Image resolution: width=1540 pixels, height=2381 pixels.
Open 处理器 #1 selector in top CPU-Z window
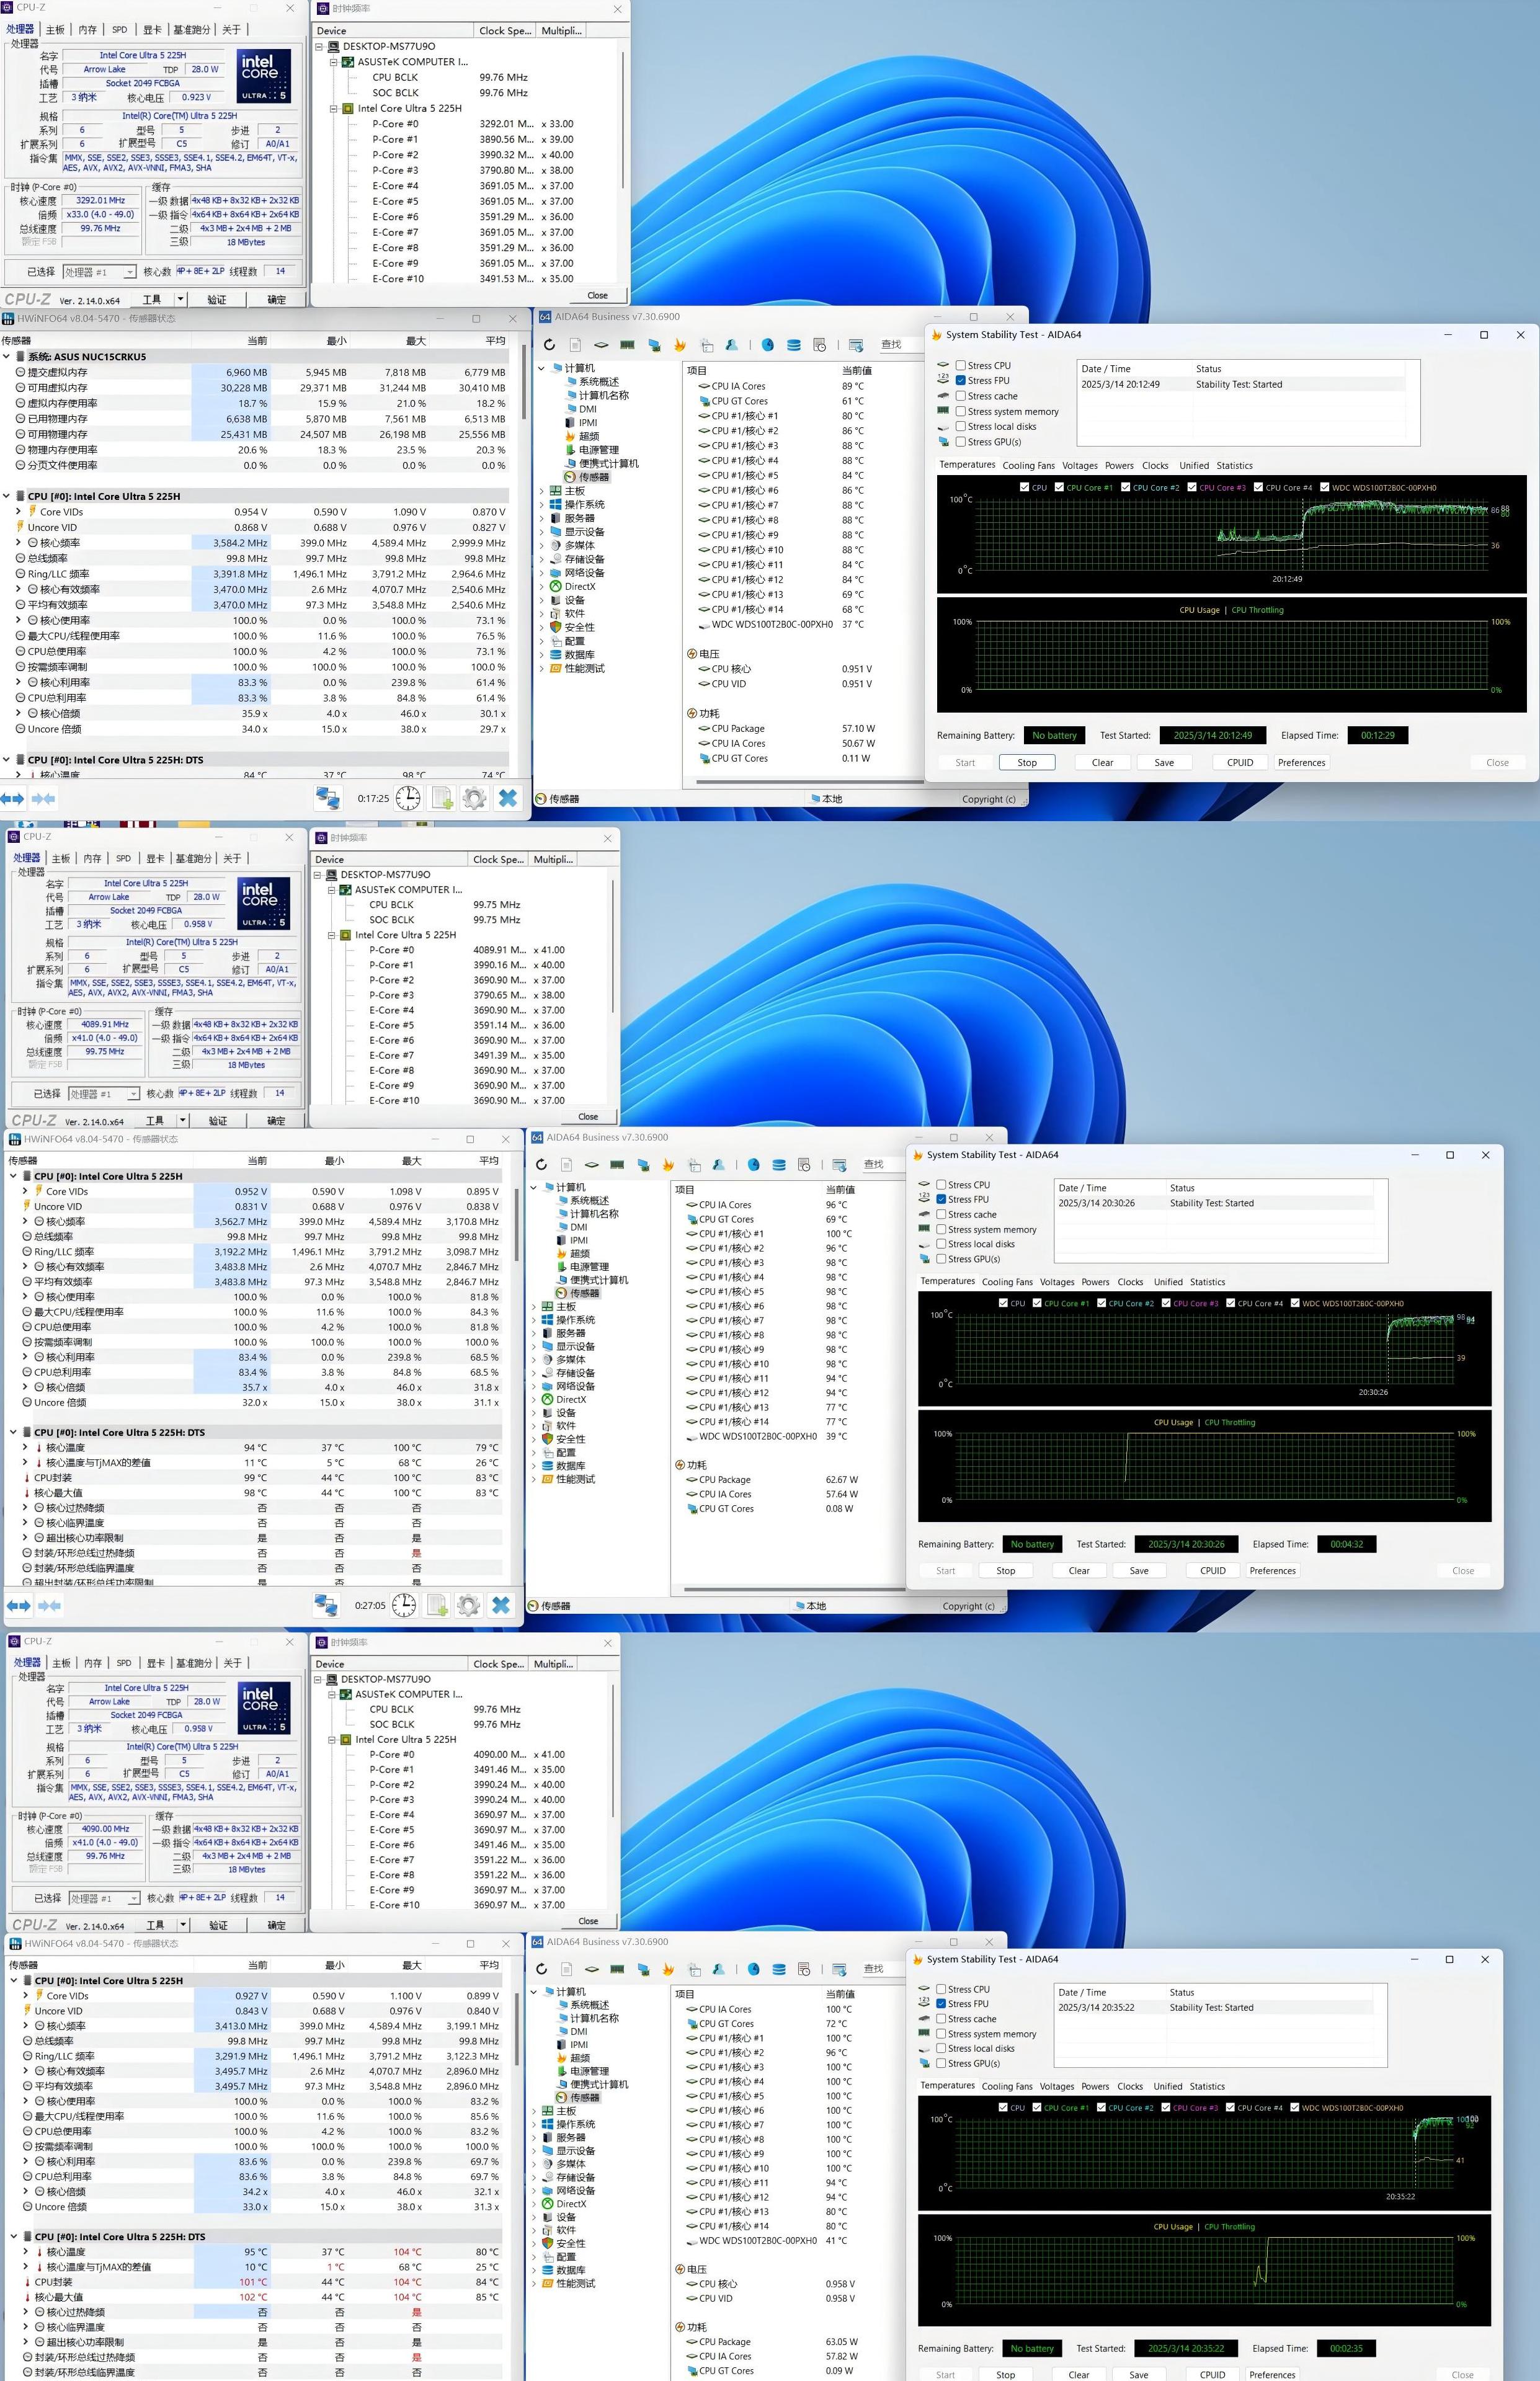pos(99,272)
